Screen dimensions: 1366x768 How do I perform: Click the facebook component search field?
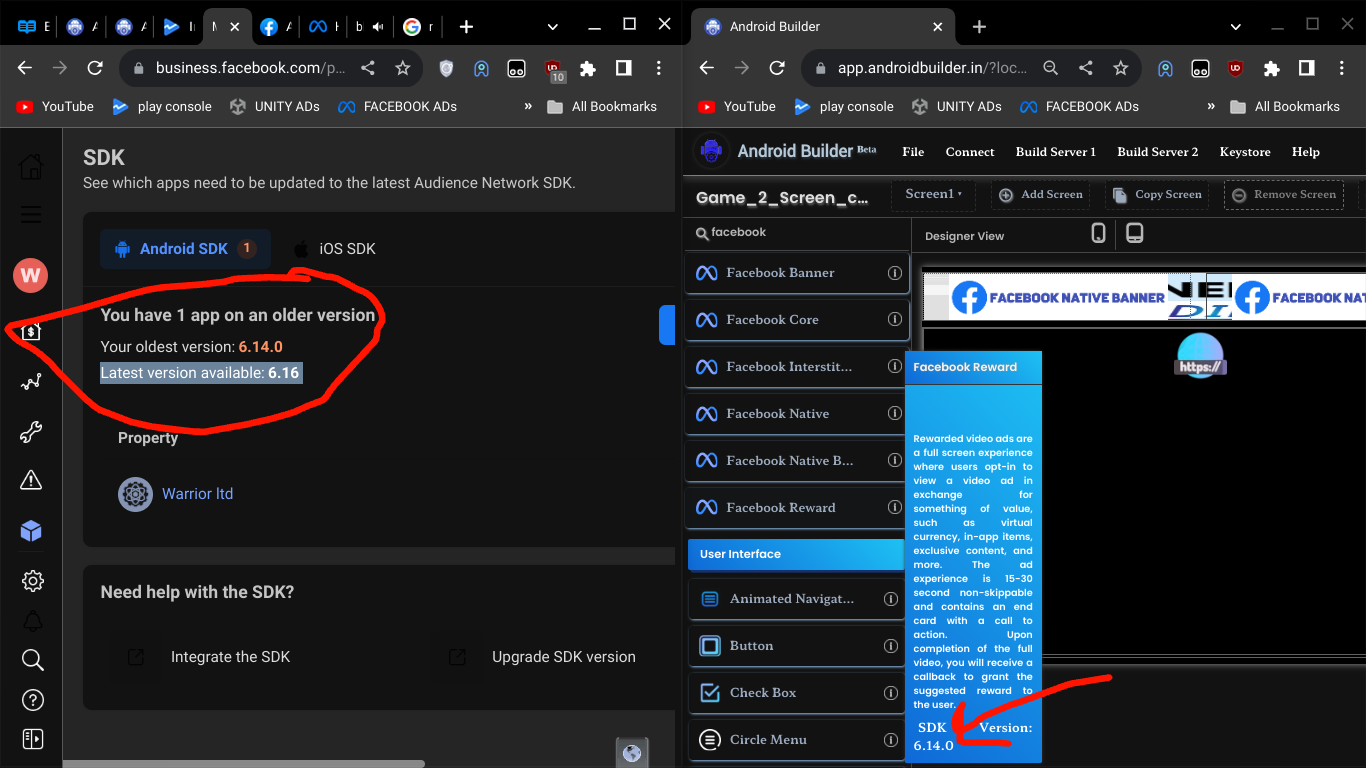(797, 233)
